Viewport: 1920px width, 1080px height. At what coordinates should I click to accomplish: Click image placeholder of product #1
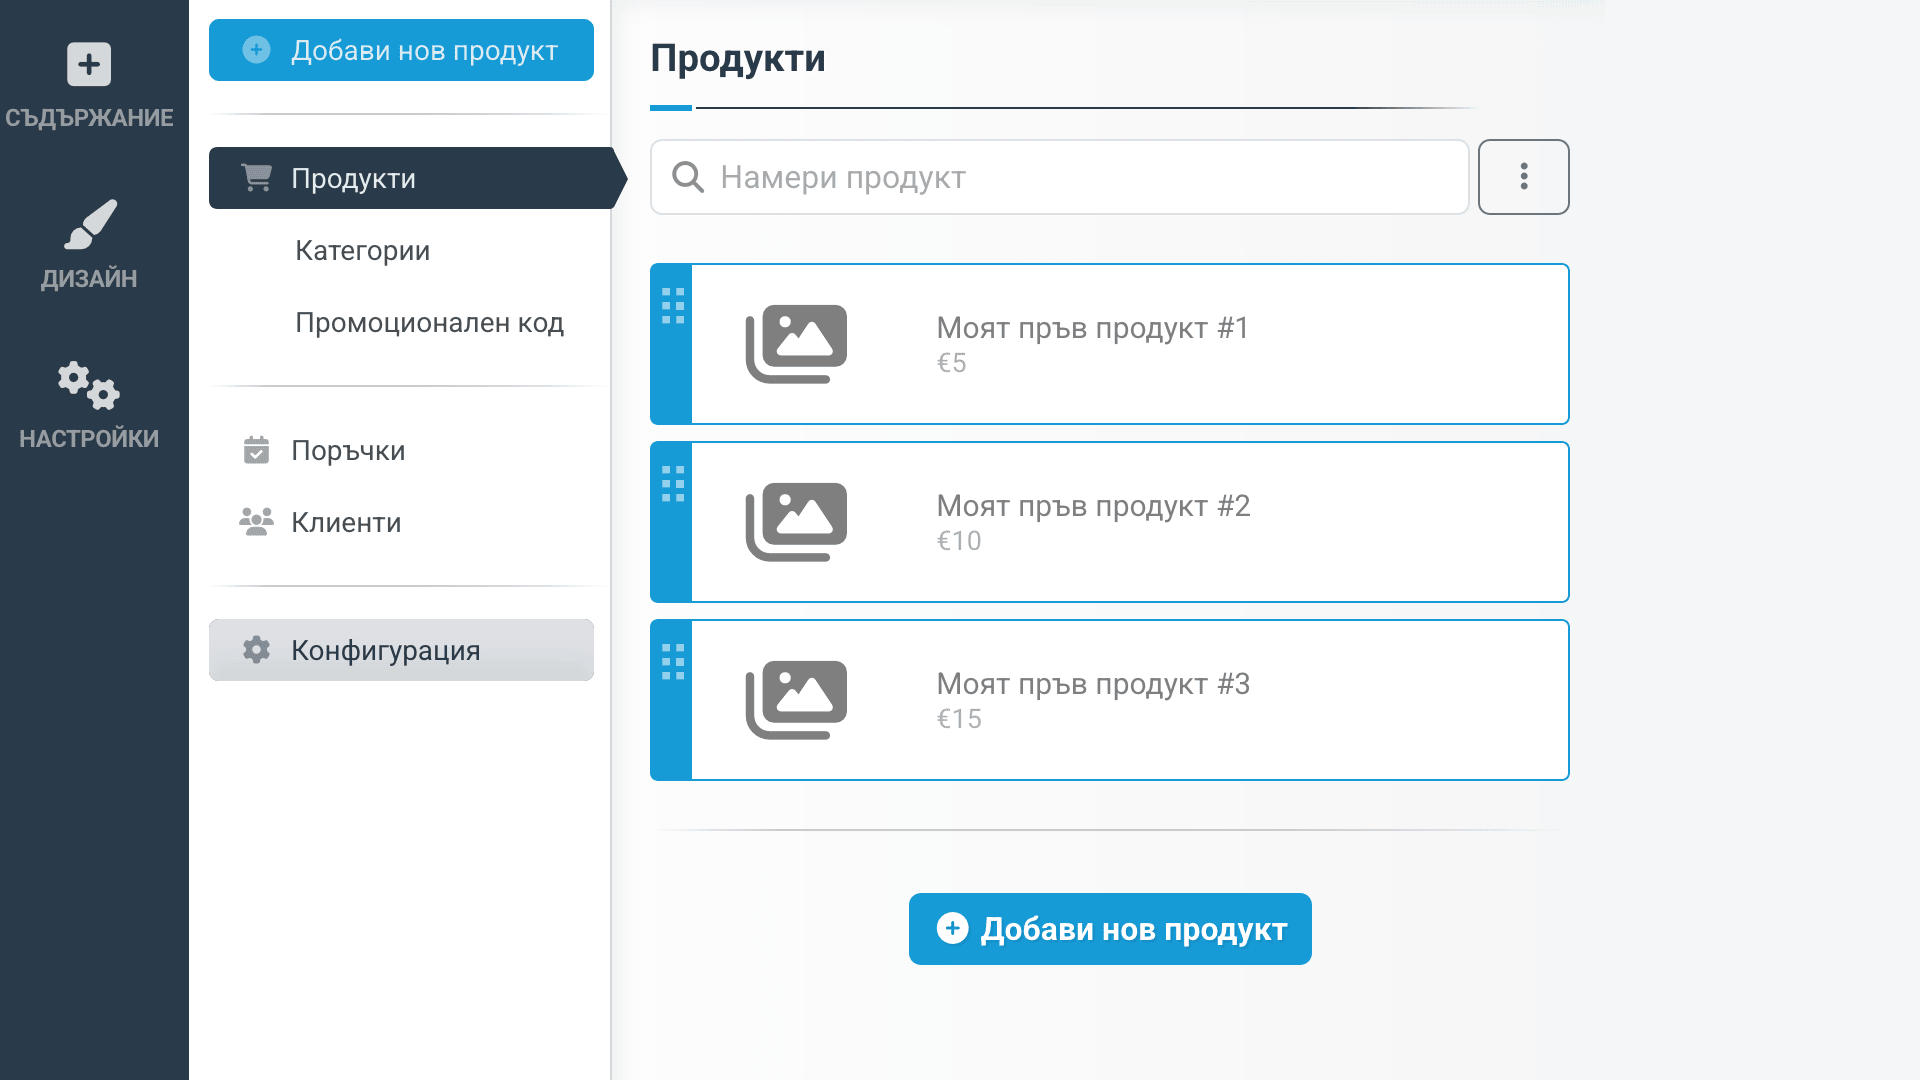point(796,343)
